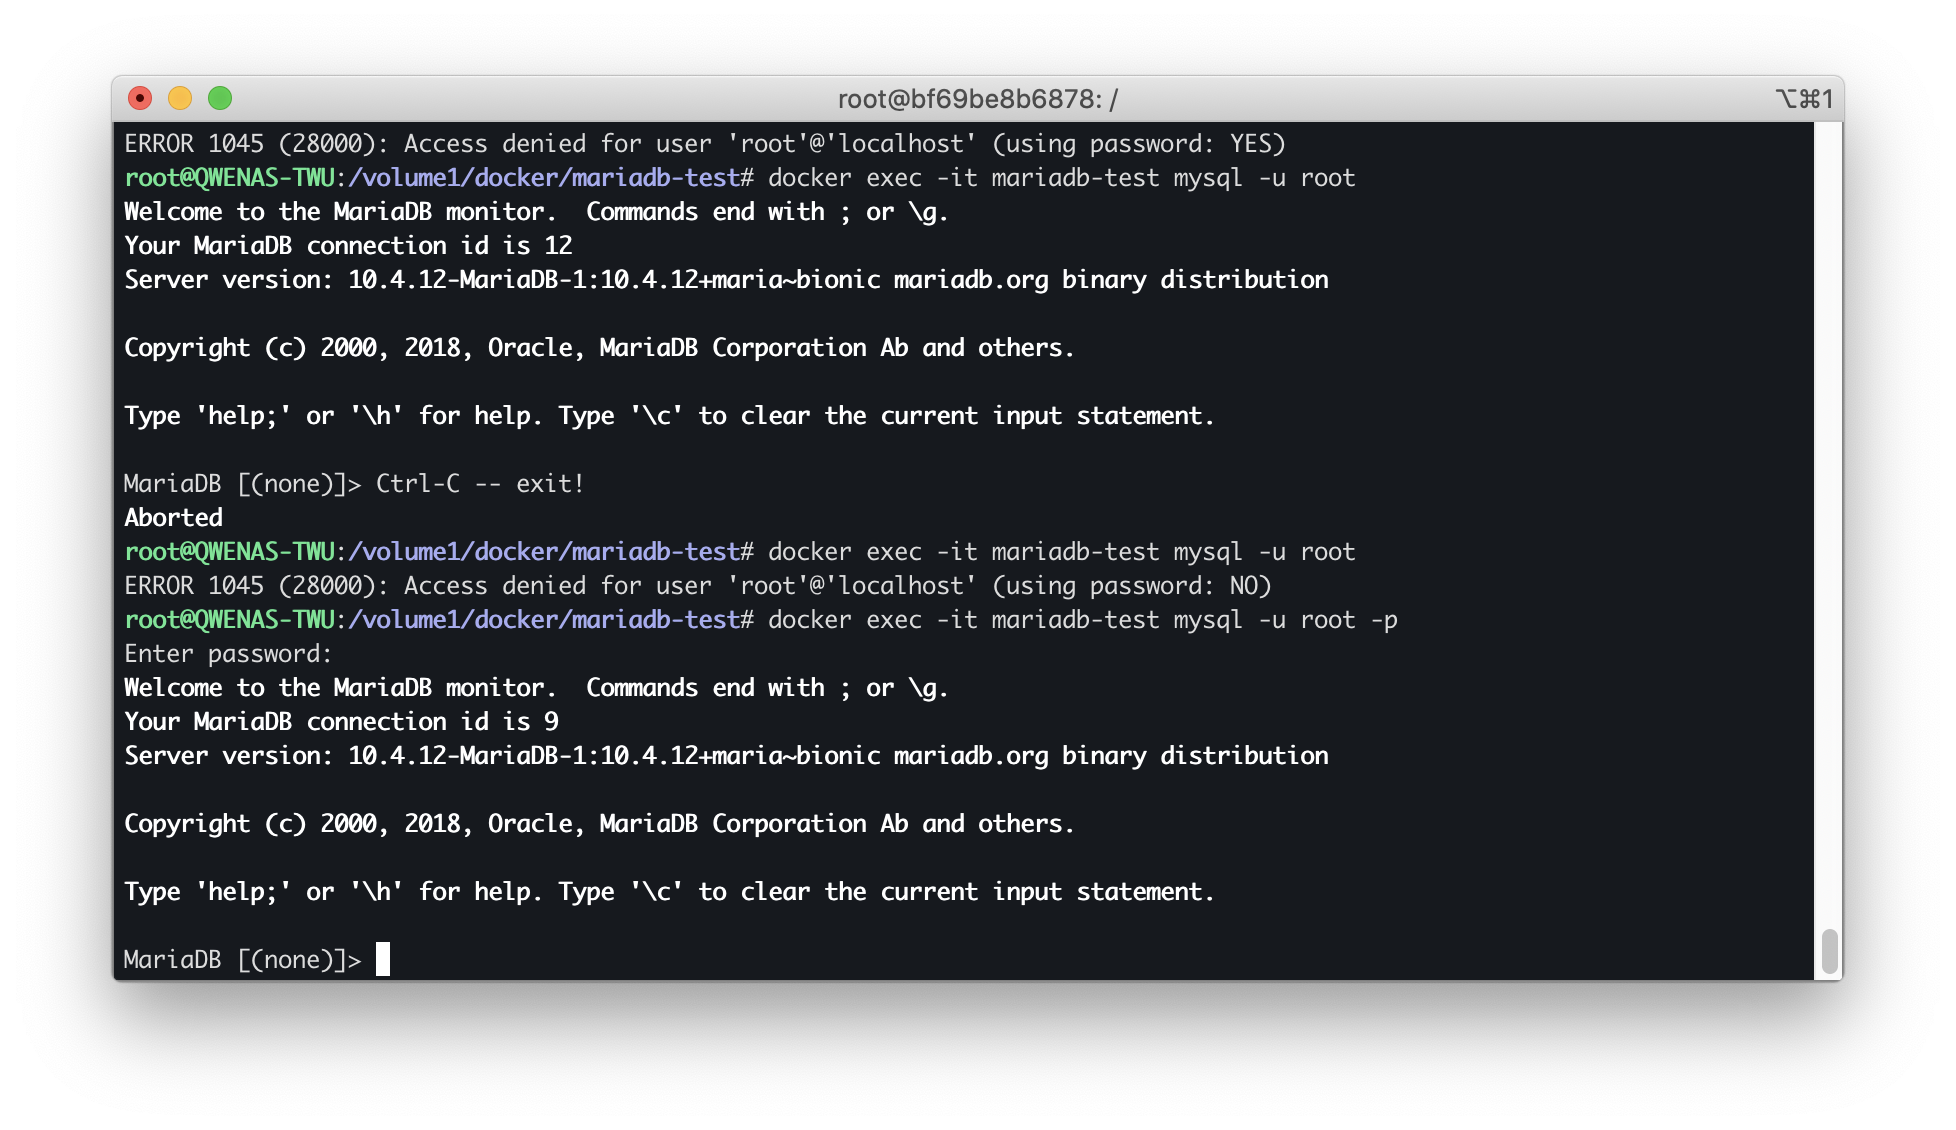Image resolution: width=1956 pixels, height=1130 pixels.
Task: Click the 'Enter password:' prompt line
Action: (228, 654)
